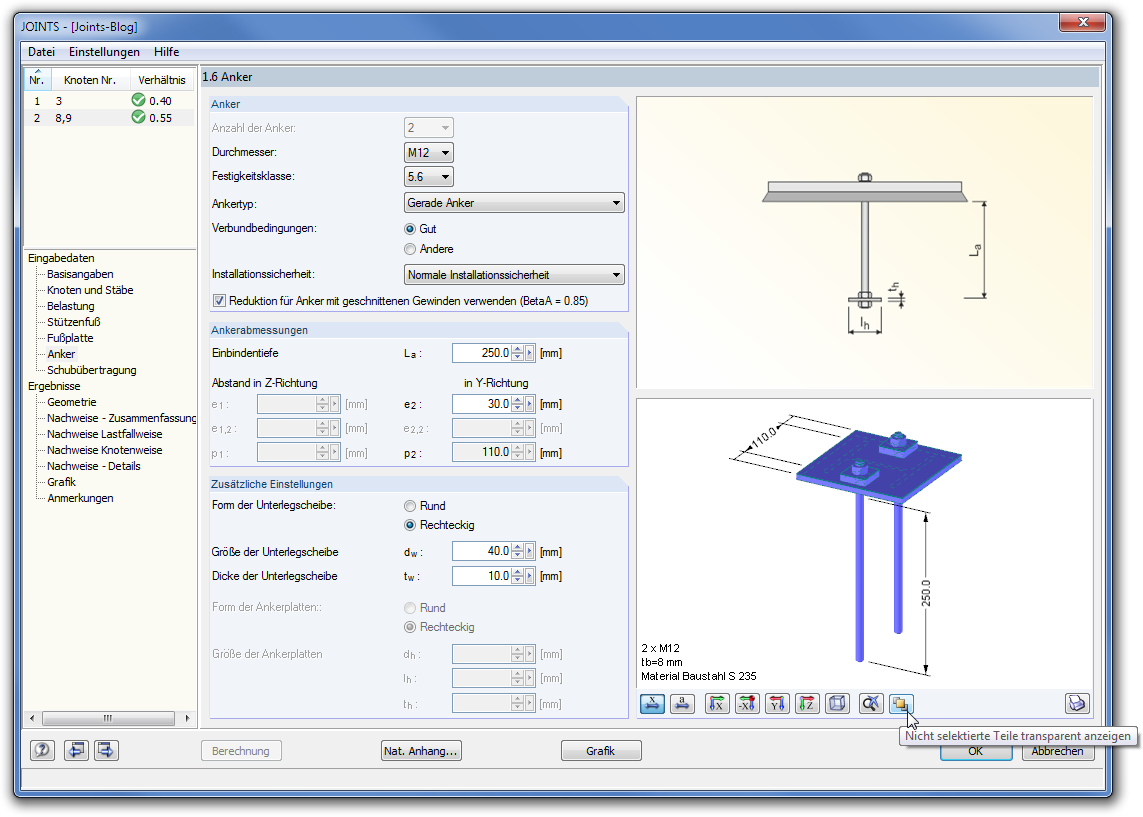Screen dimensions: 1143x817
Task: Select 'Knoten und Stäbe' in the navigator
Action: coord(90,290)
